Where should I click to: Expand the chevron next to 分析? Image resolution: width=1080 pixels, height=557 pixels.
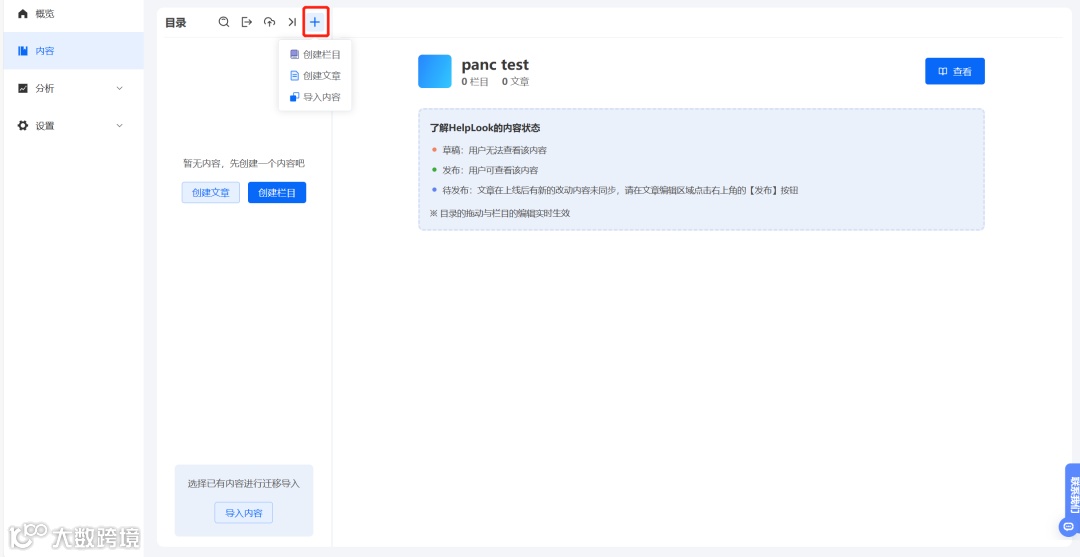pos(120,88)
